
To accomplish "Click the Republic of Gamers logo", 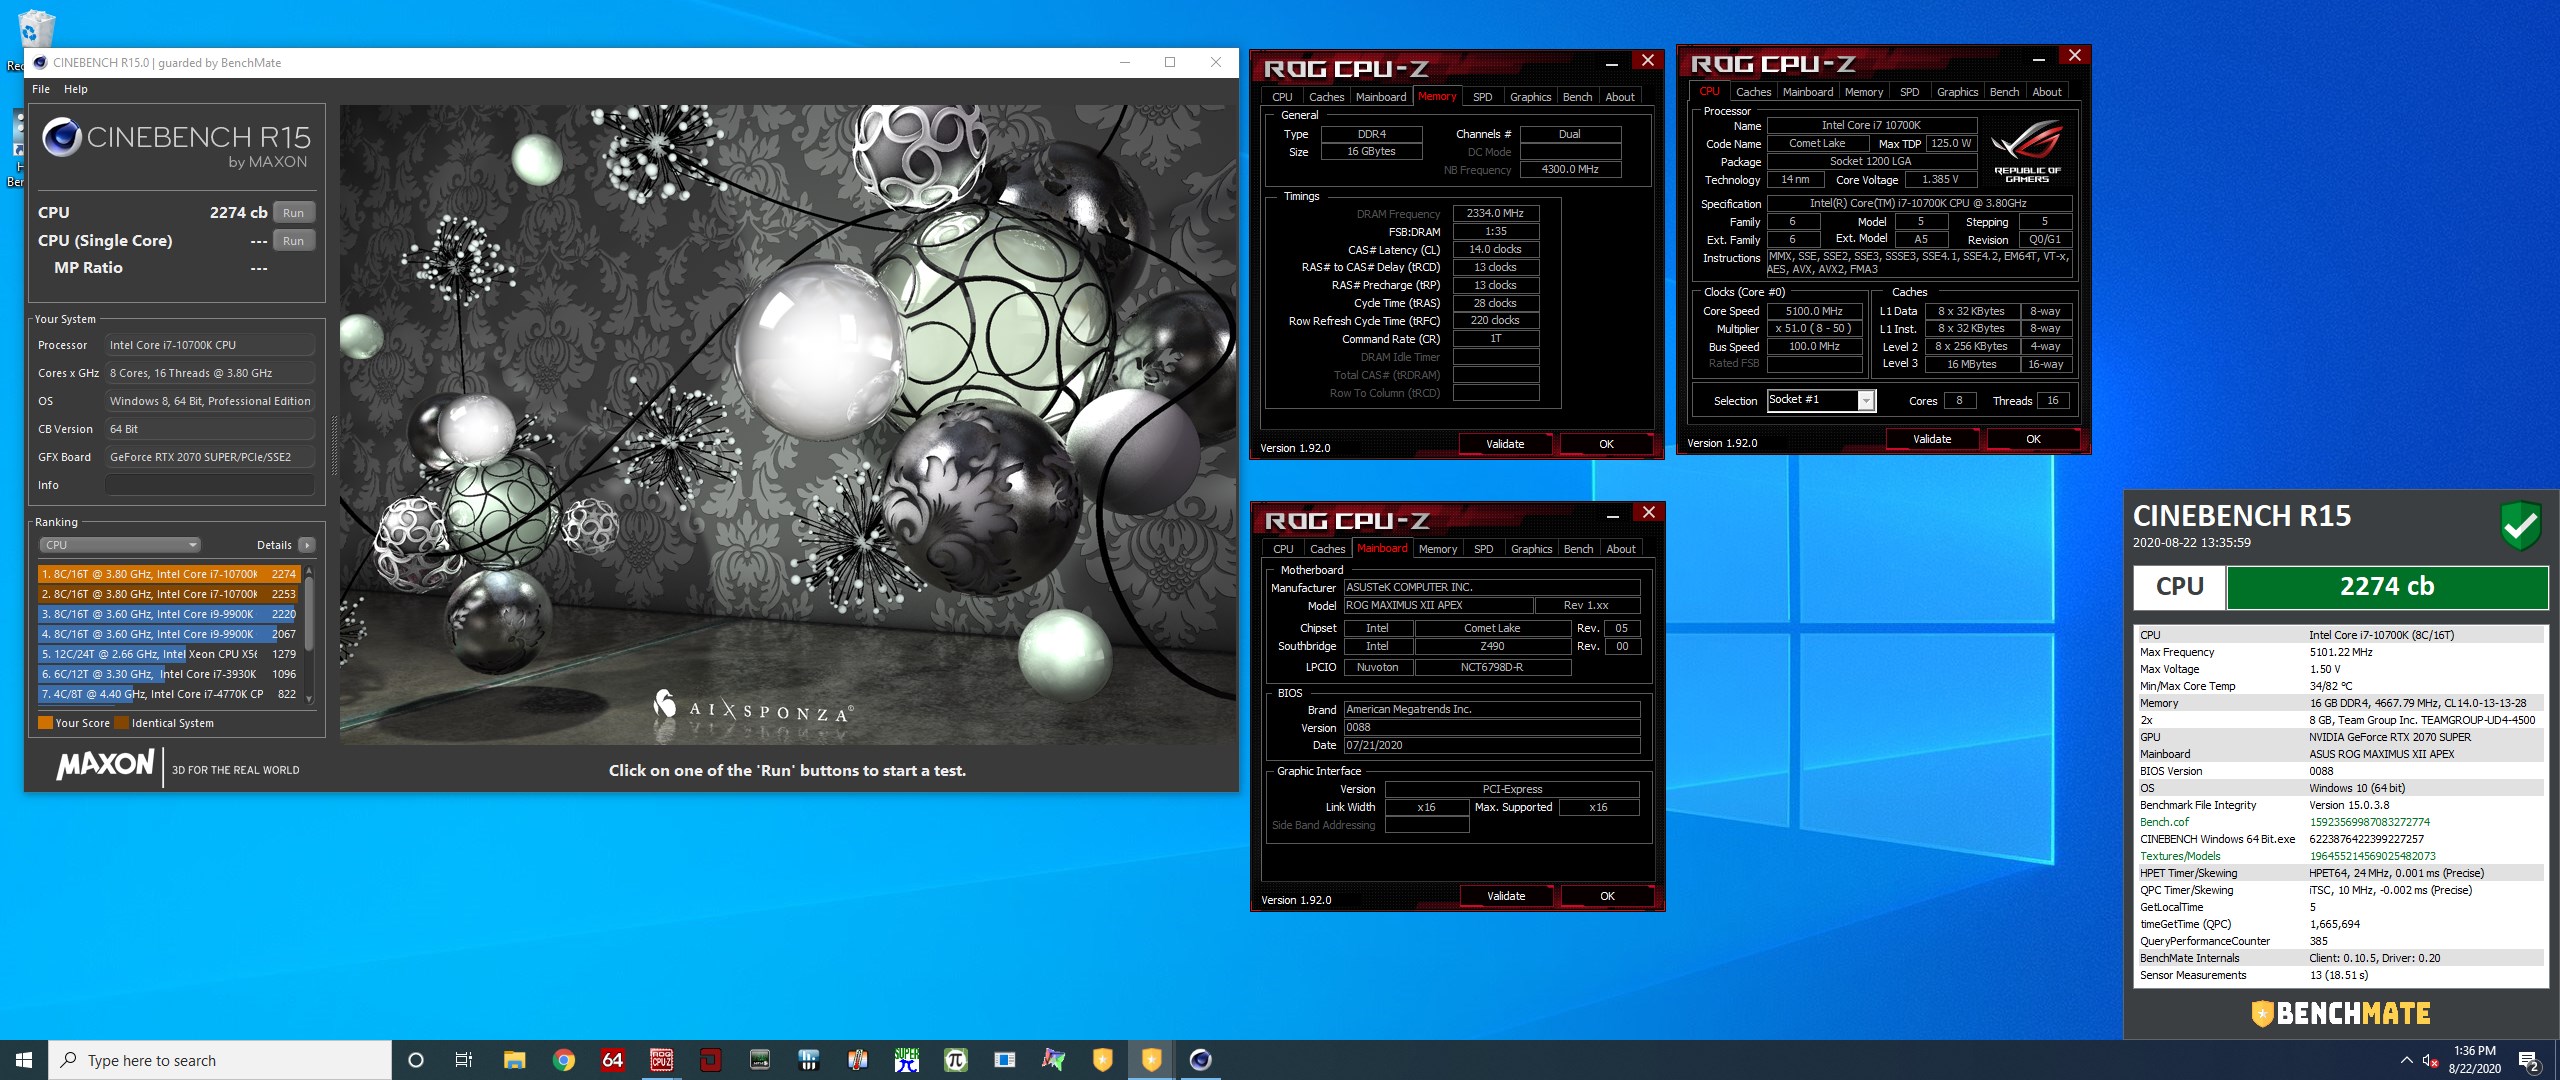I will coord(2028,152).
